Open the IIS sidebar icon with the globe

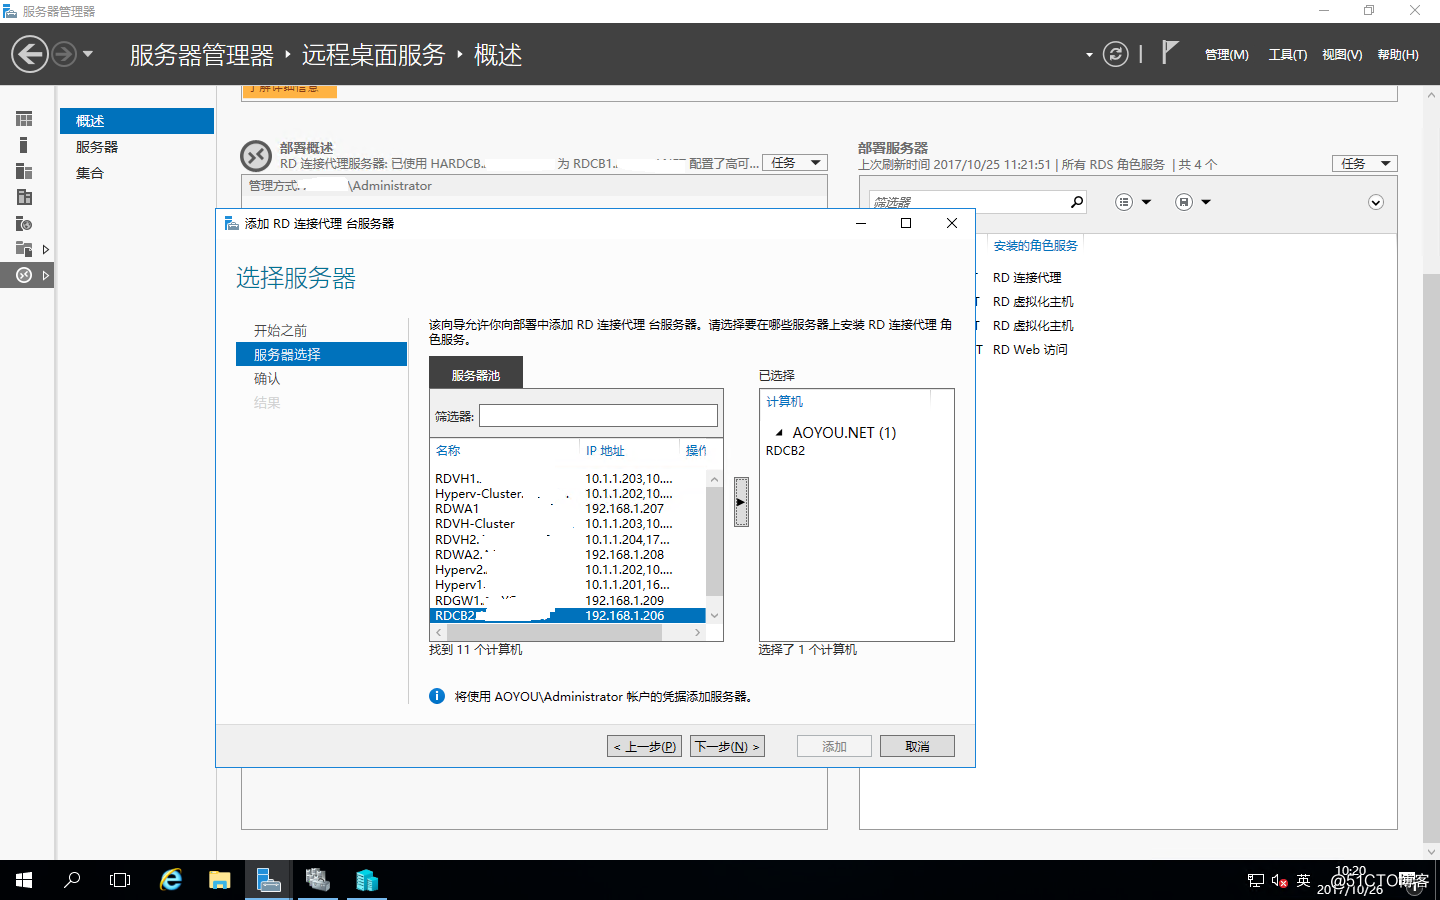pos(24,223)
